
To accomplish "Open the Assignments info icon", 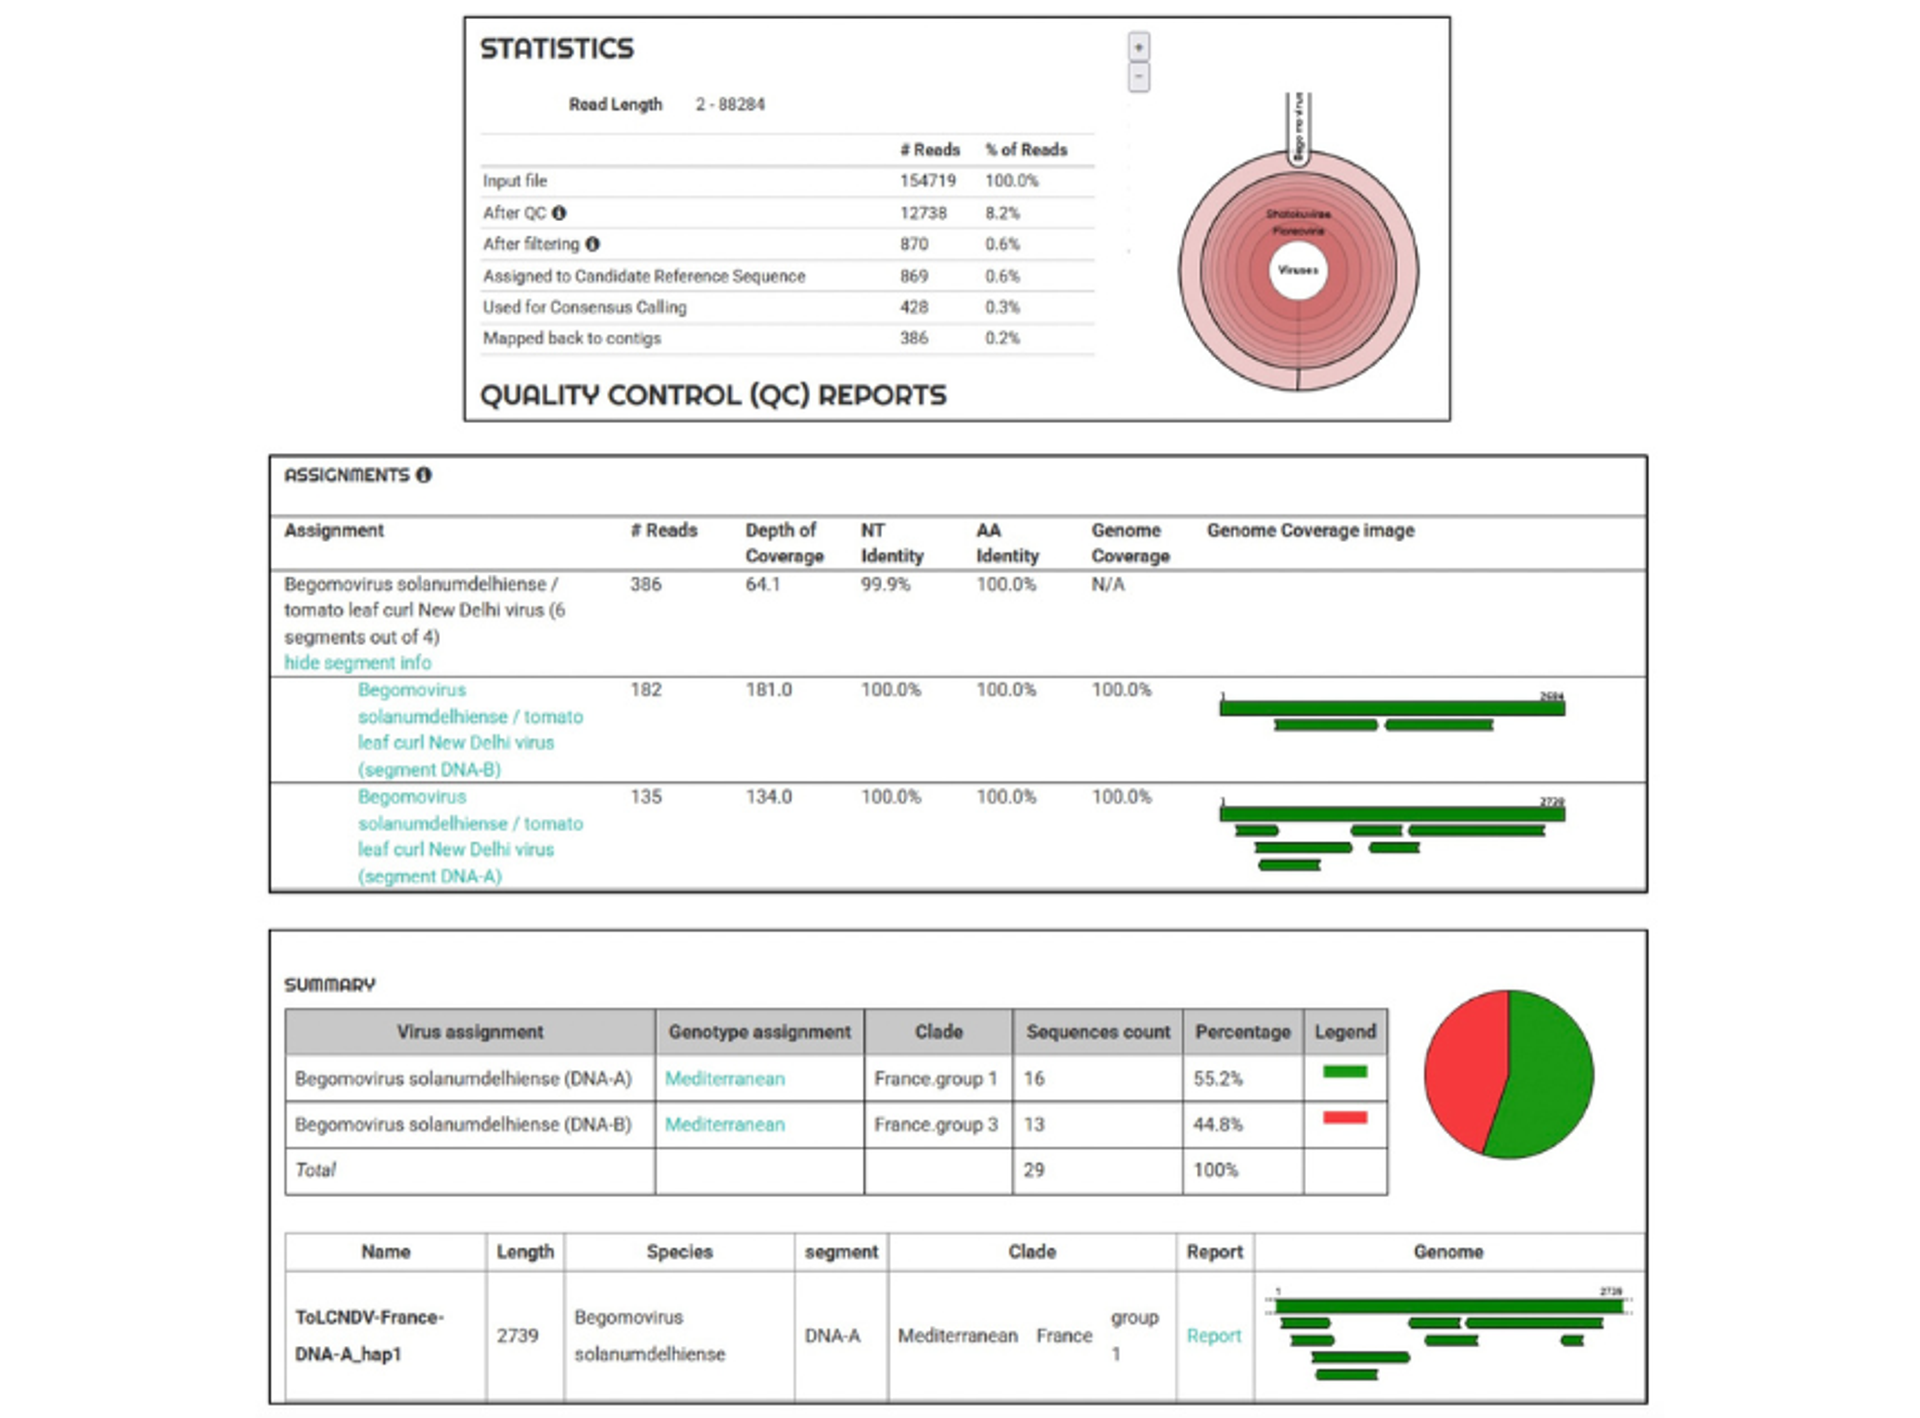I will coord(424,475).
